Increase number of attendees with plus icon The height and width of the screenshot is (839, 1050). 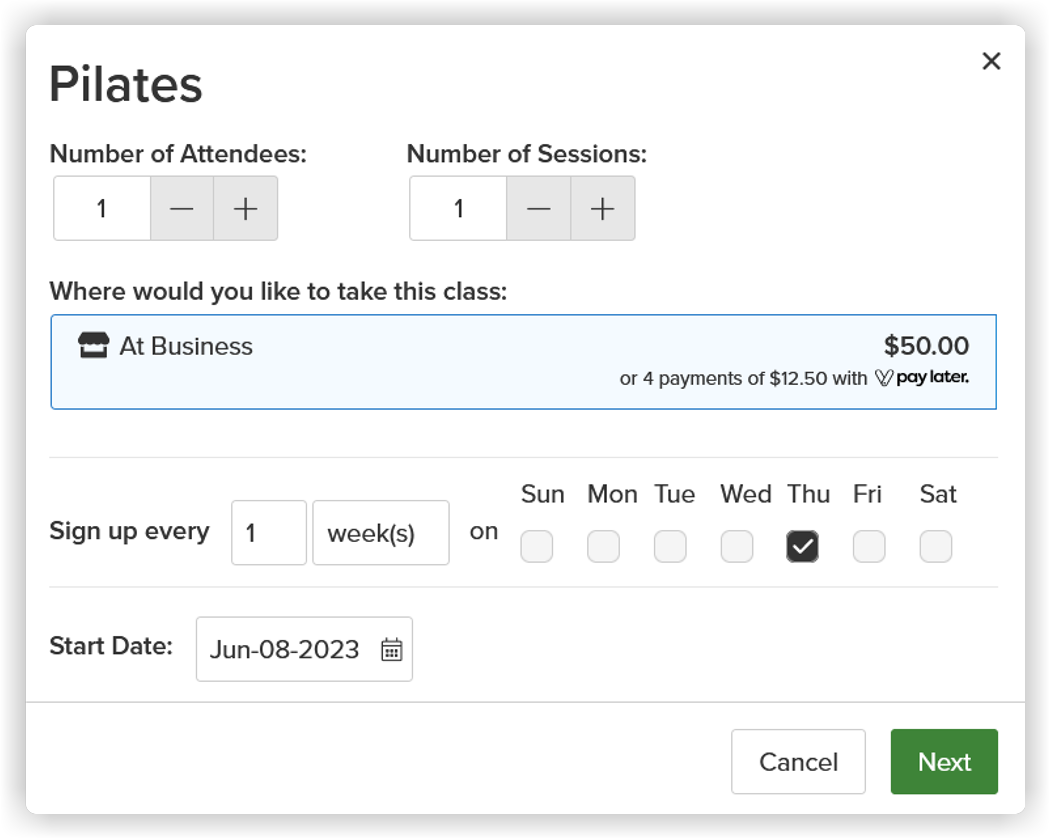point(246,208)
